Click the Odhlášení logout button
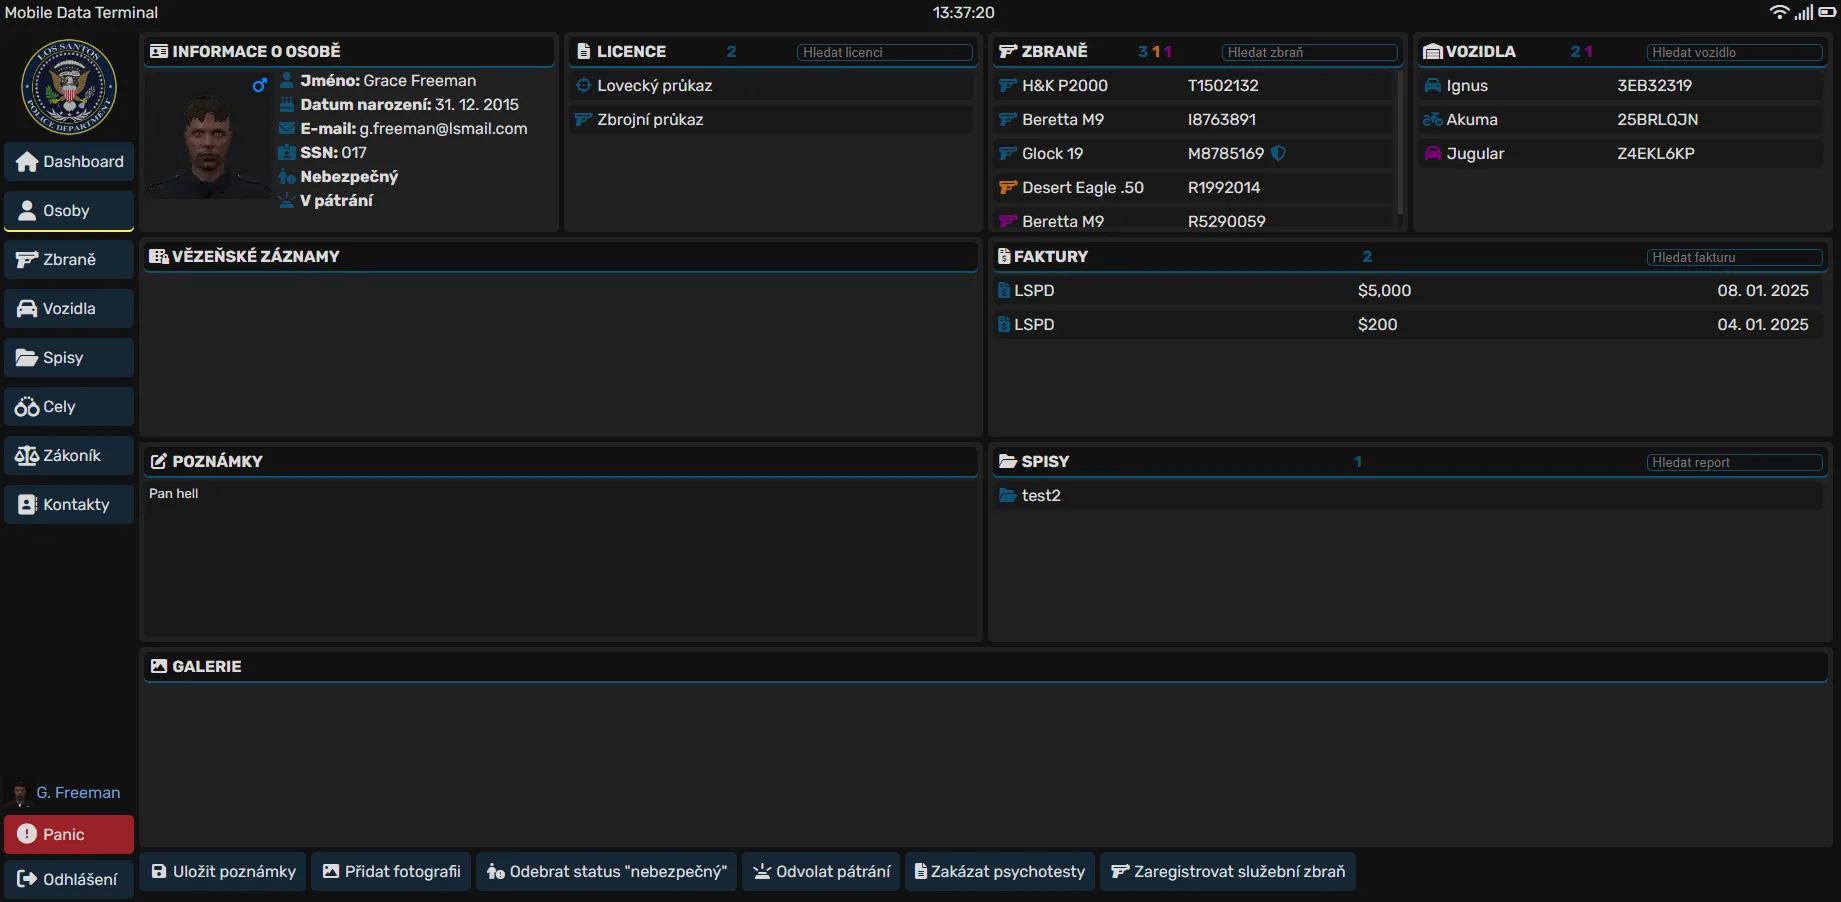 click(69, 879)
